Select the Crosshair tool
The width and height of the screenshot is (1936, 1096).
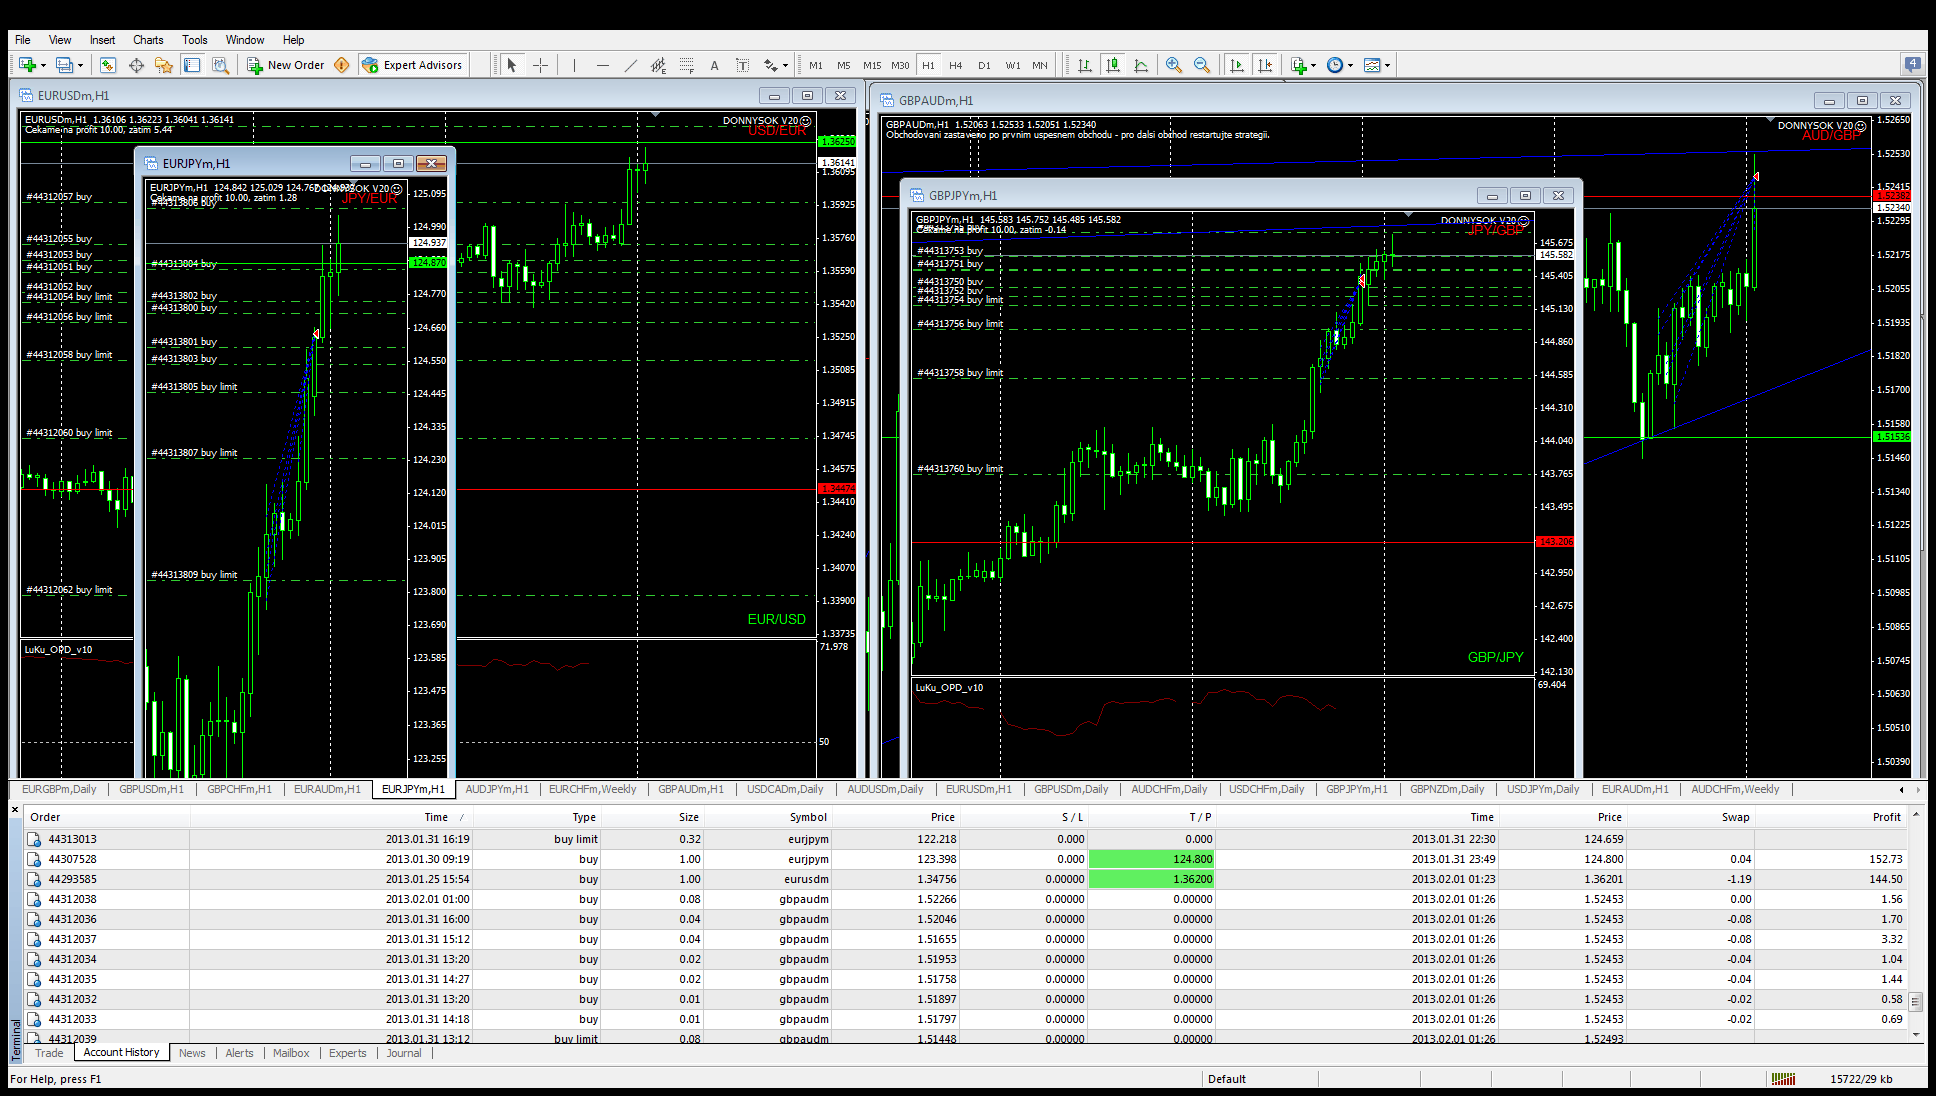pos(541,65)
